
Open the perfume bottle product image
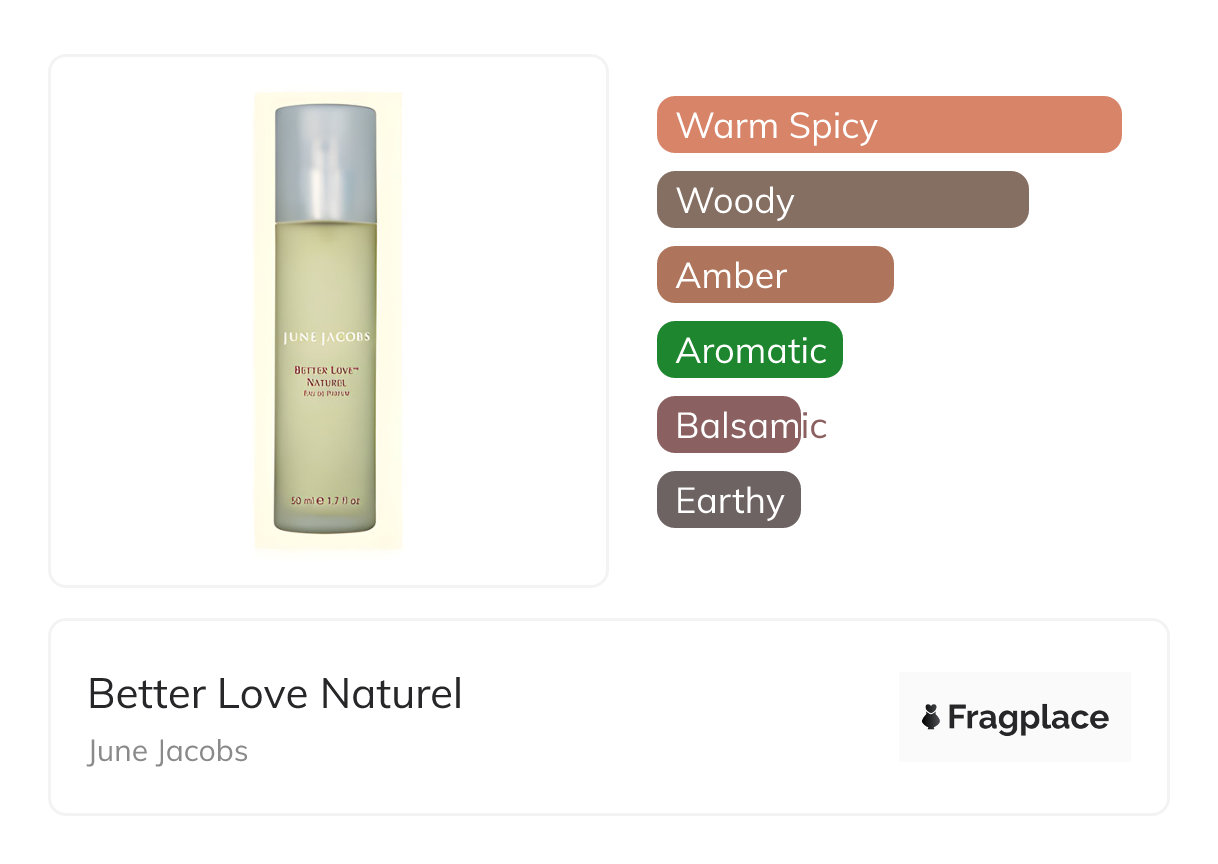click(328, 321)
